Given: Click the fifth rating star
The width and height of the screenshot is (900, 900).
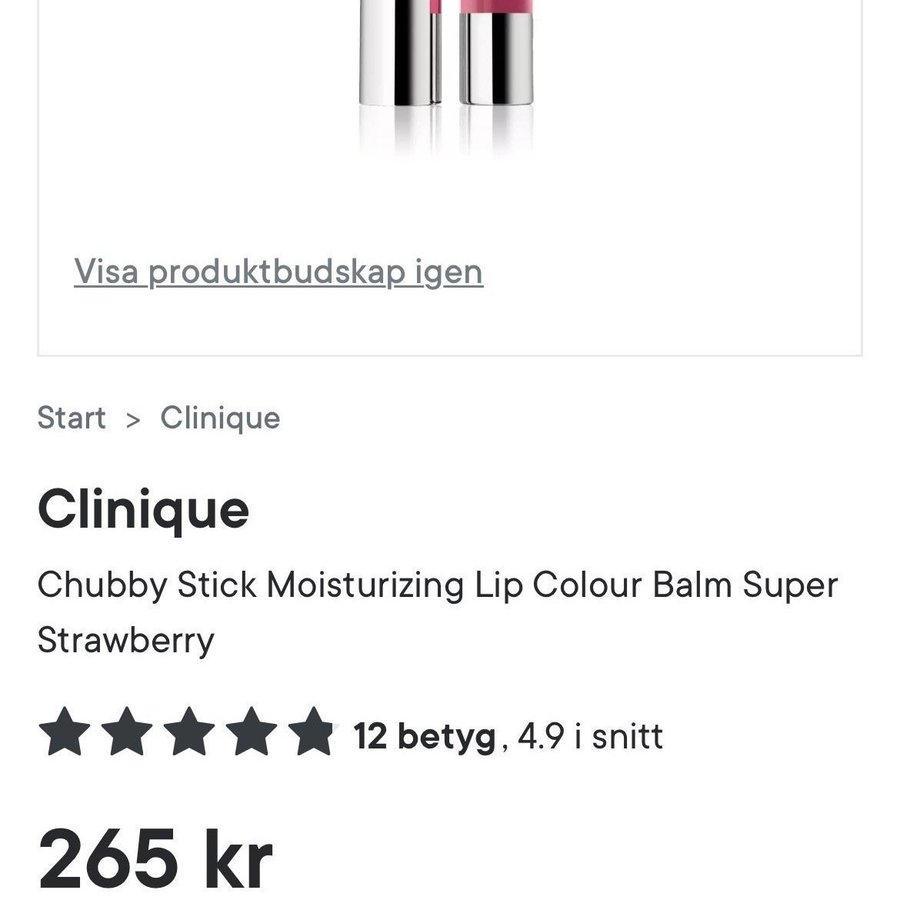Looking at the screenshot, I should (312, 732).
